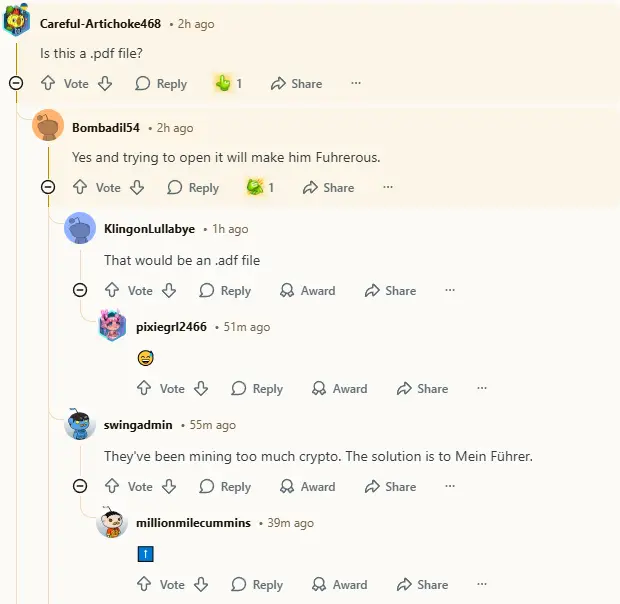This screenshot has height=604, width=620.
Task: Click pixiegrl2466's avatar thumbnail
Action: click(x=112, y=326)
